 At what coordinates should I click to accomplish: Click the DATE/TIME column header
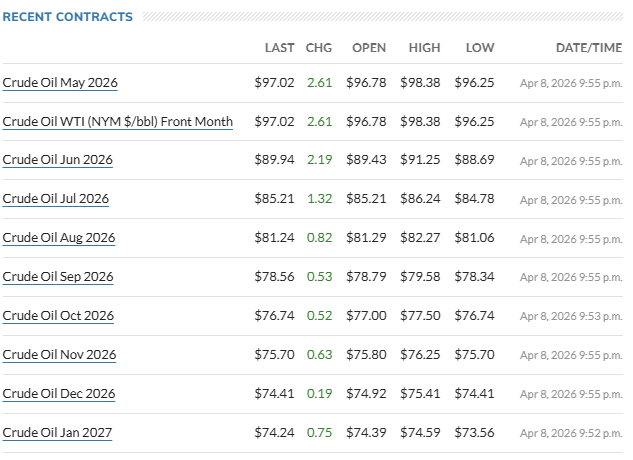click(589, 48)
